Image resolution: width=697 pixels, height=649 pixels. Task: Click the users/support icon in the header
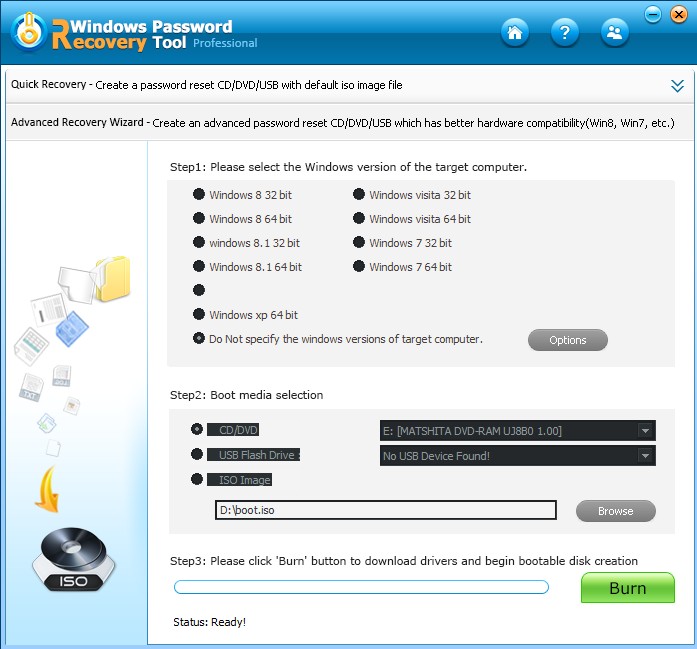(614, 32)
